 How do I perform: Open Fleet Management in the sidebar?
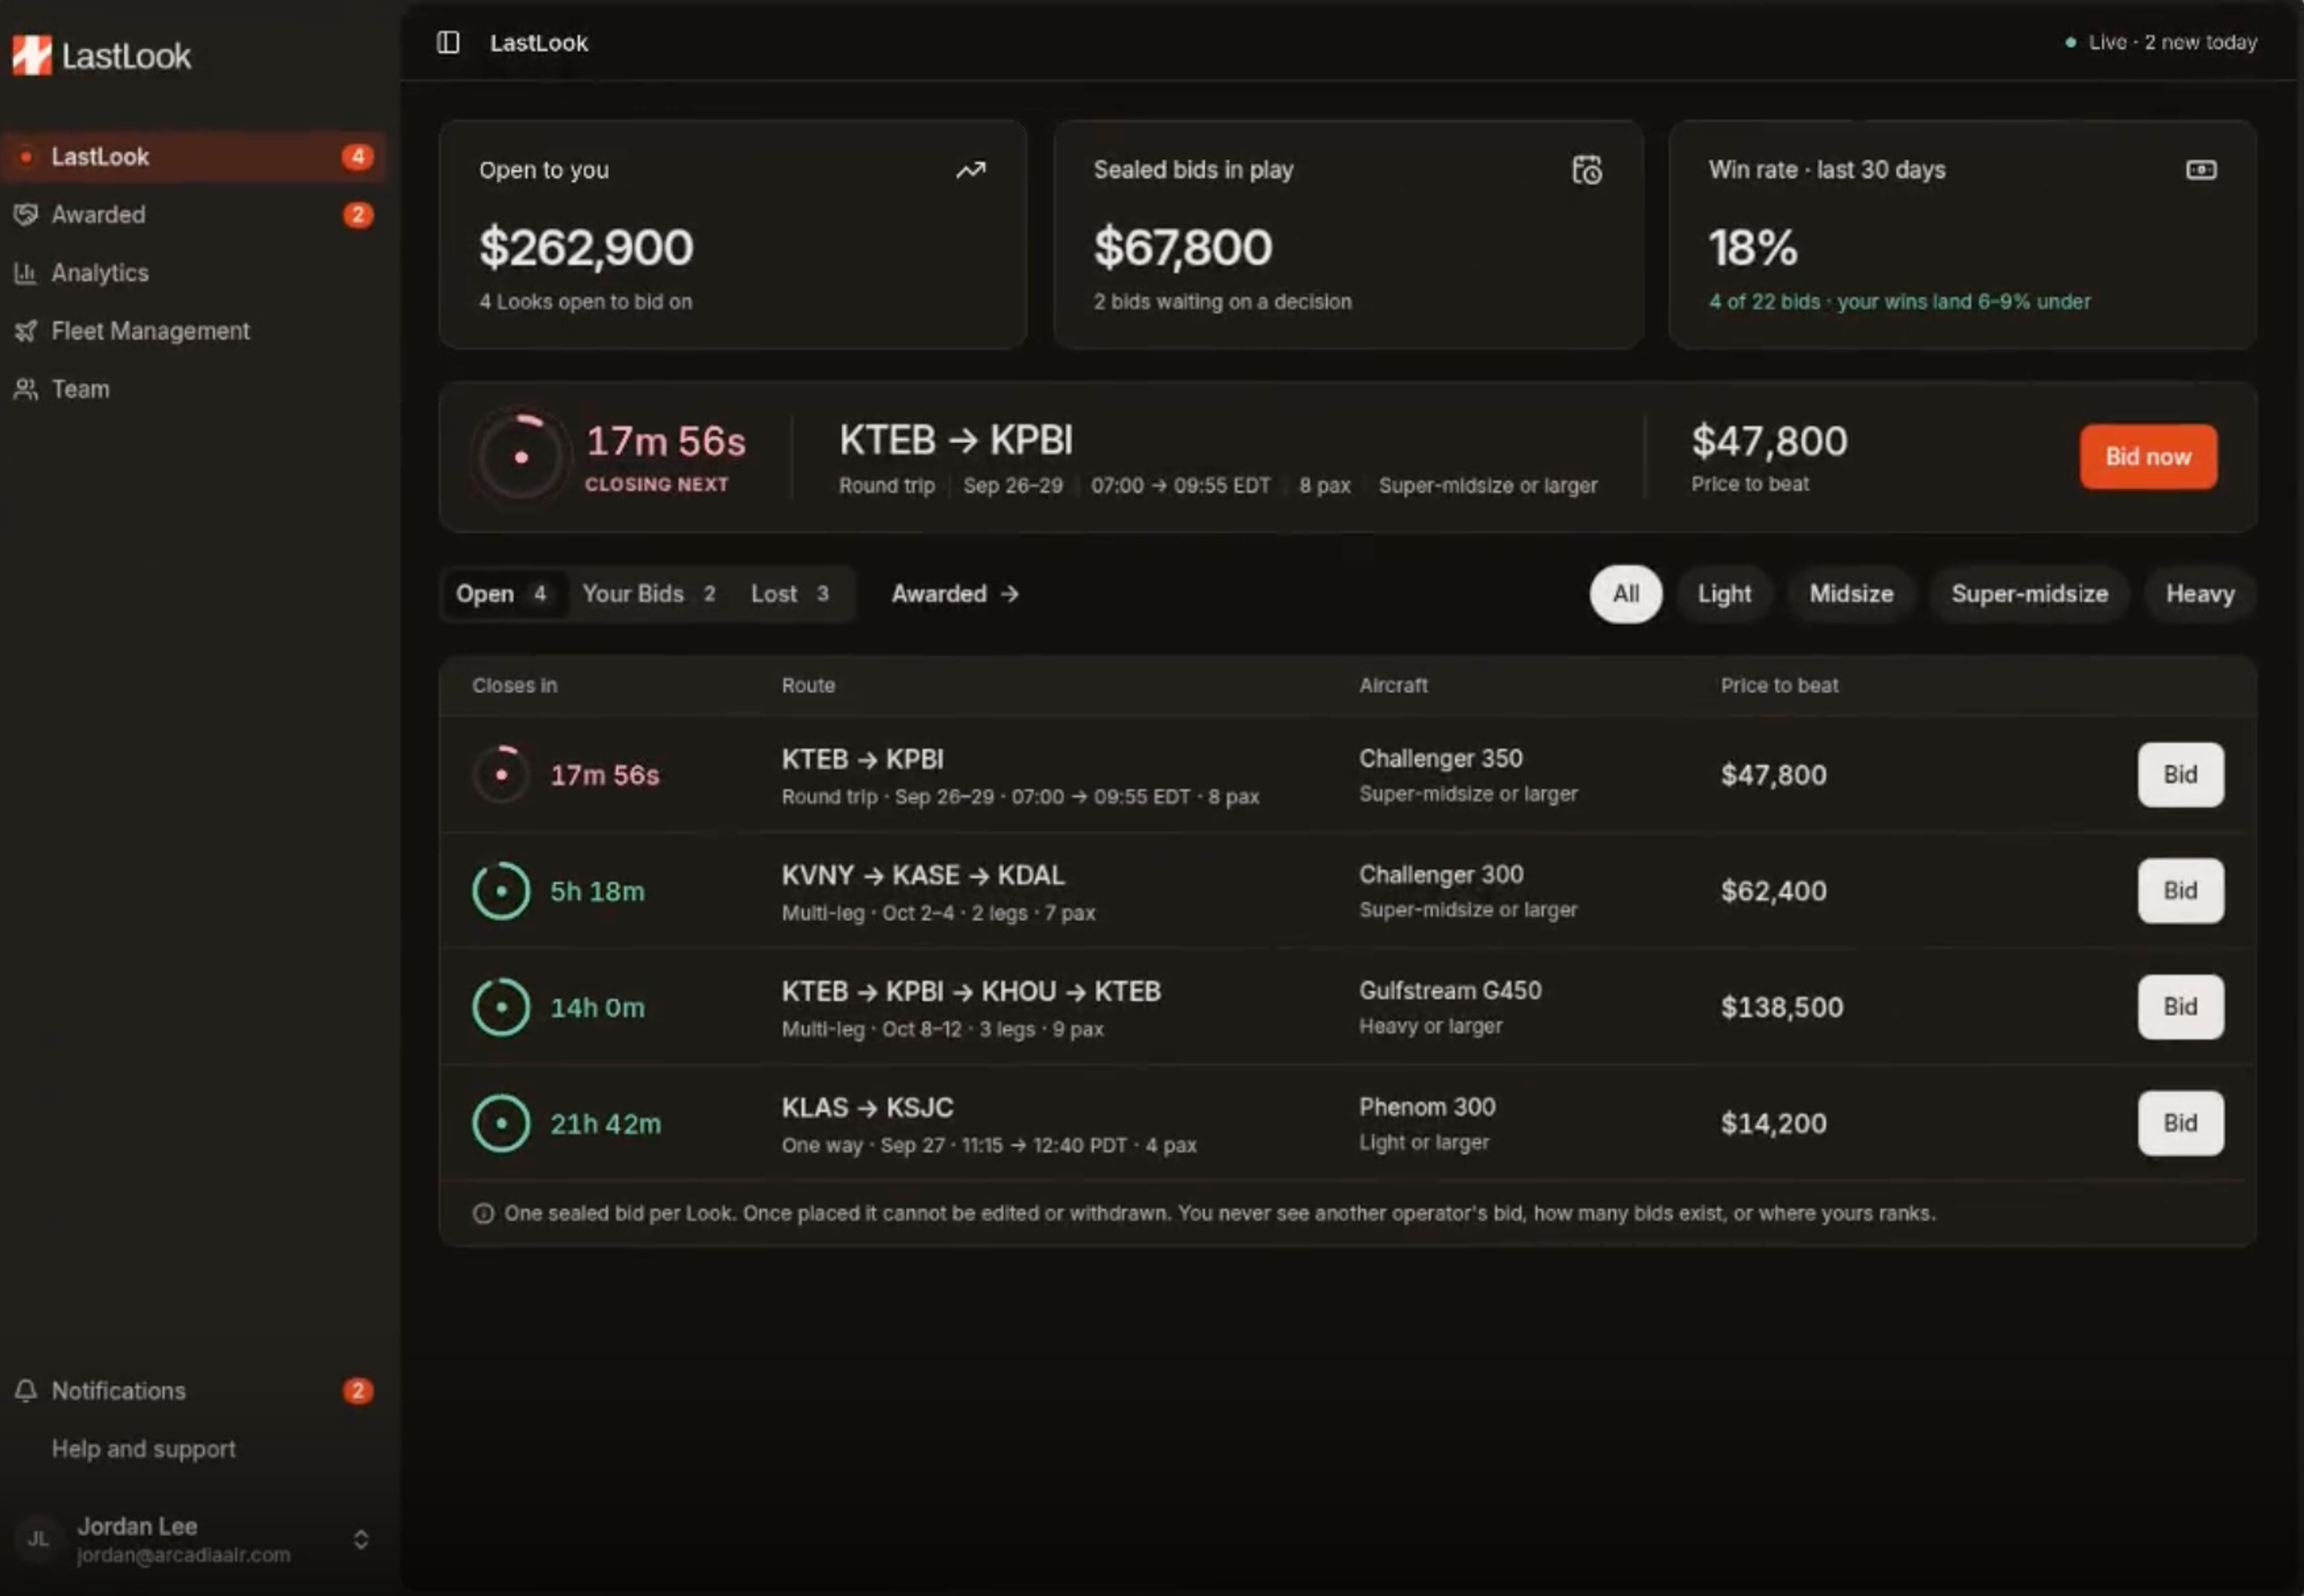coord(193,330)
